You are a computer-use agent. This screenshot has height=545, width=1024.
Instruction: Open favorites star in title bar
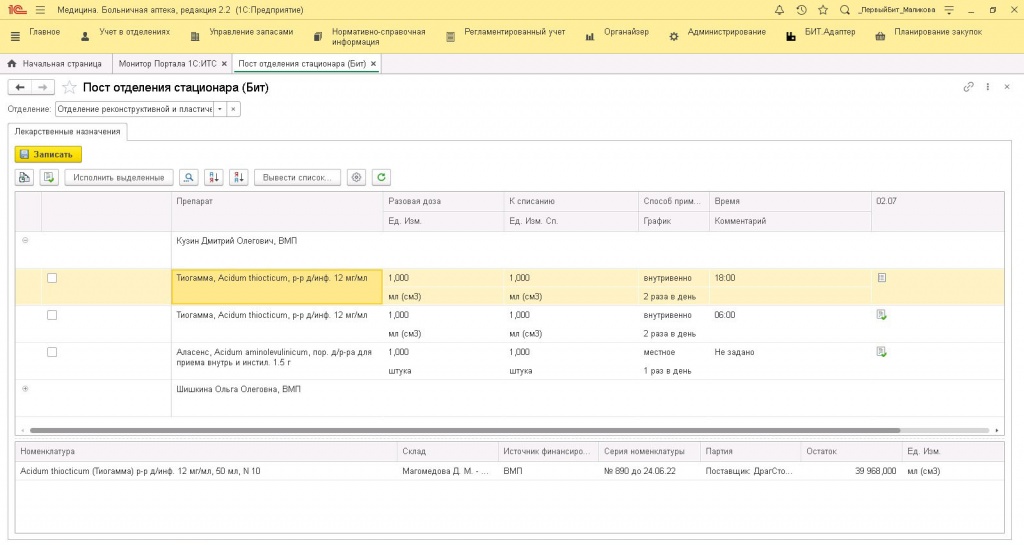823,10
